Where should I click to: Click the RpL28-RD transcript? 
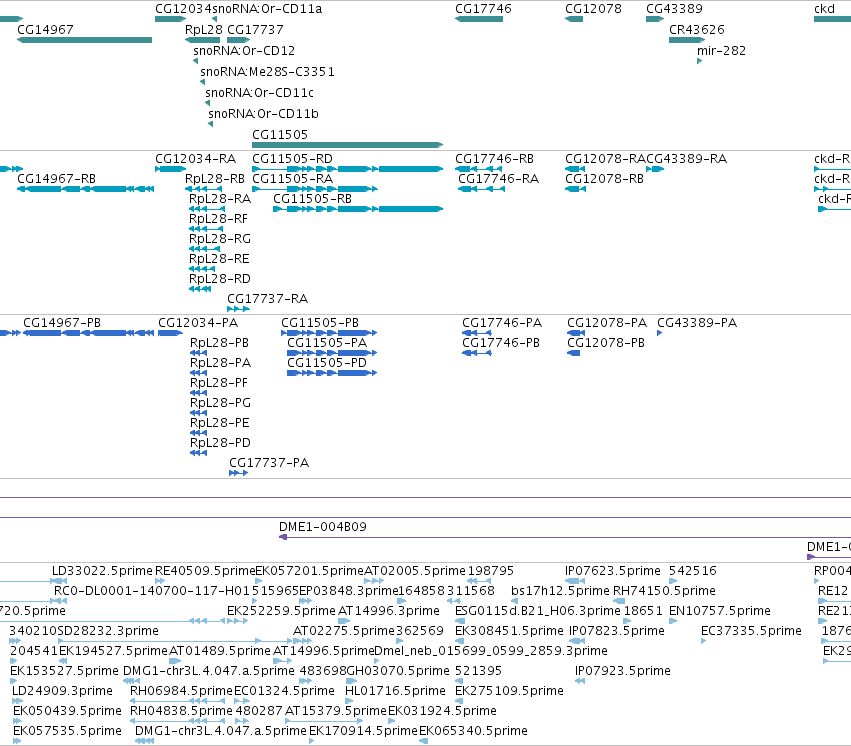(200, 289)
